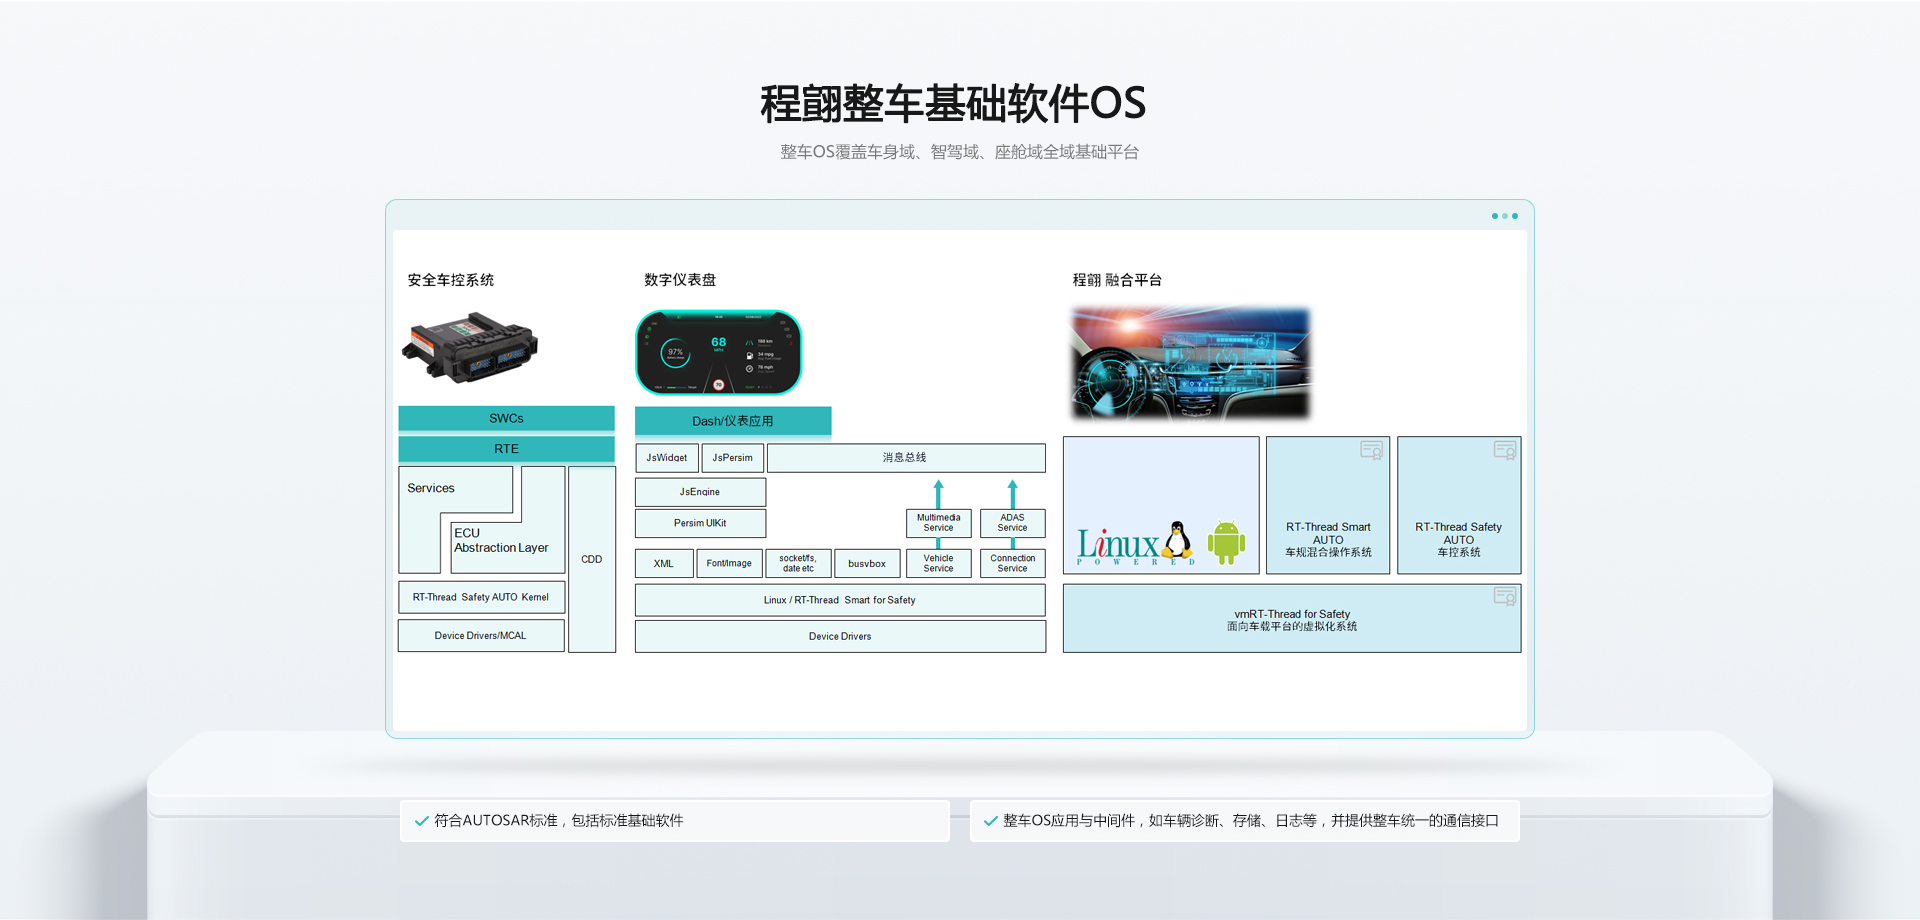Click the arrow above Multimedia Service
This screenshot has height=920, width=1920.
click(938, 493)
